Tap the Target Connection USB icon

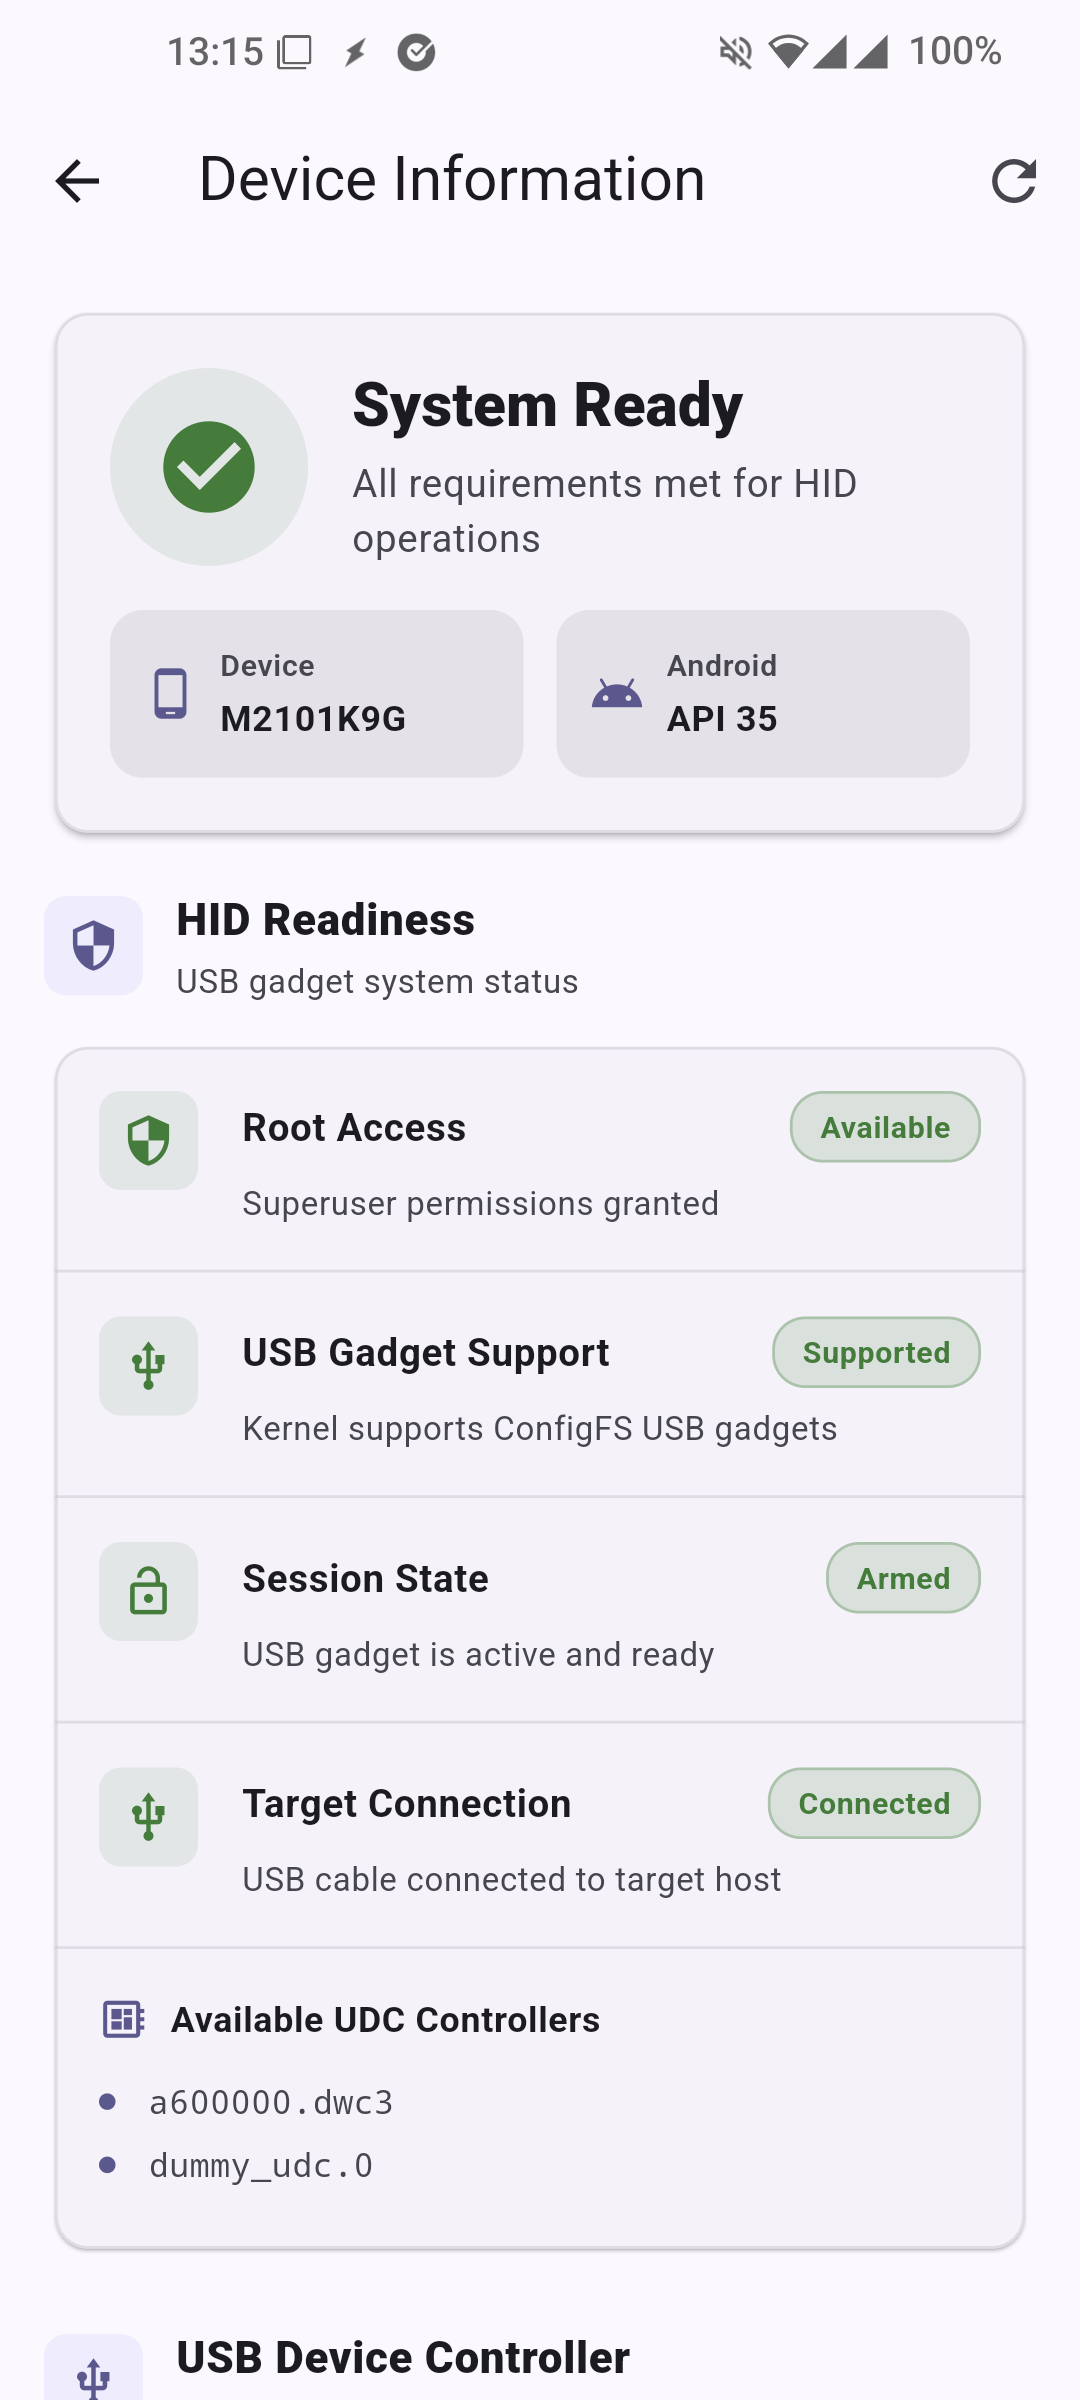[148, 1816]
